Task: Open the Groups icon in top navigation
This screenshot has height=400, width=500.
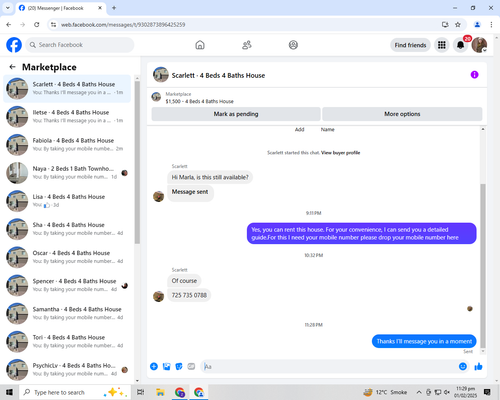Action: [293, 45]
